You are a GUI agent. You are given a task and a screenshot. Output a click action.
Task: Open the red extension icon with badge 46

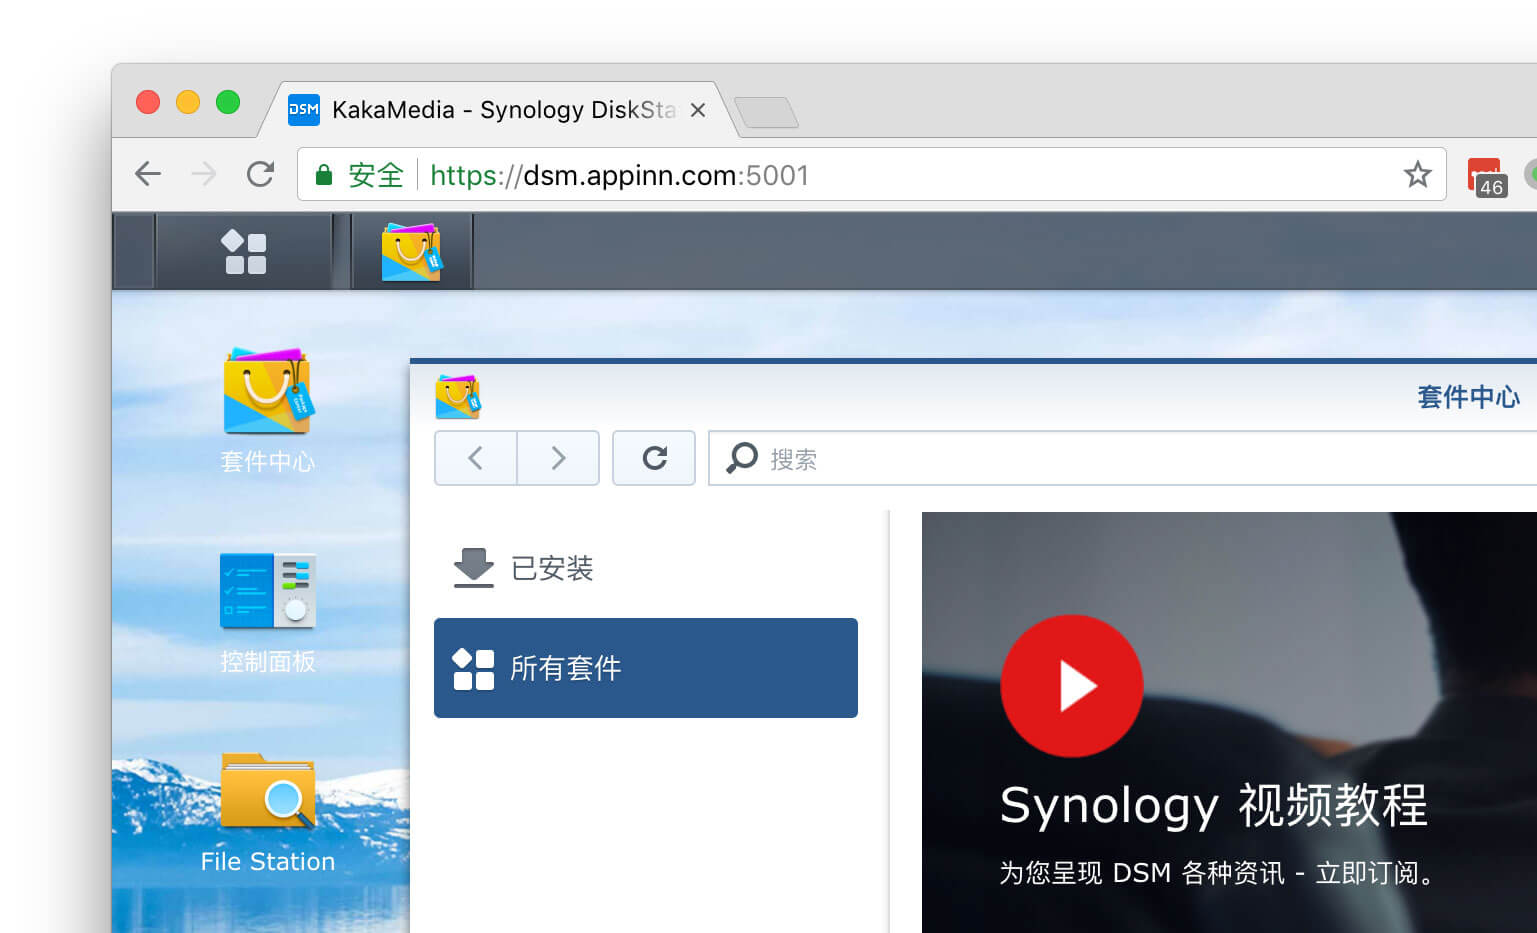[x=1485, y=176]
